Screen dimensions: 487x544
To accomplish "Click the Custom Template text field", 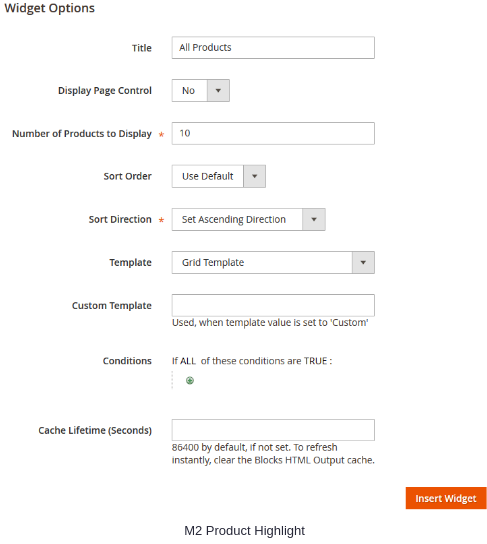I will (x=273, y=305).
